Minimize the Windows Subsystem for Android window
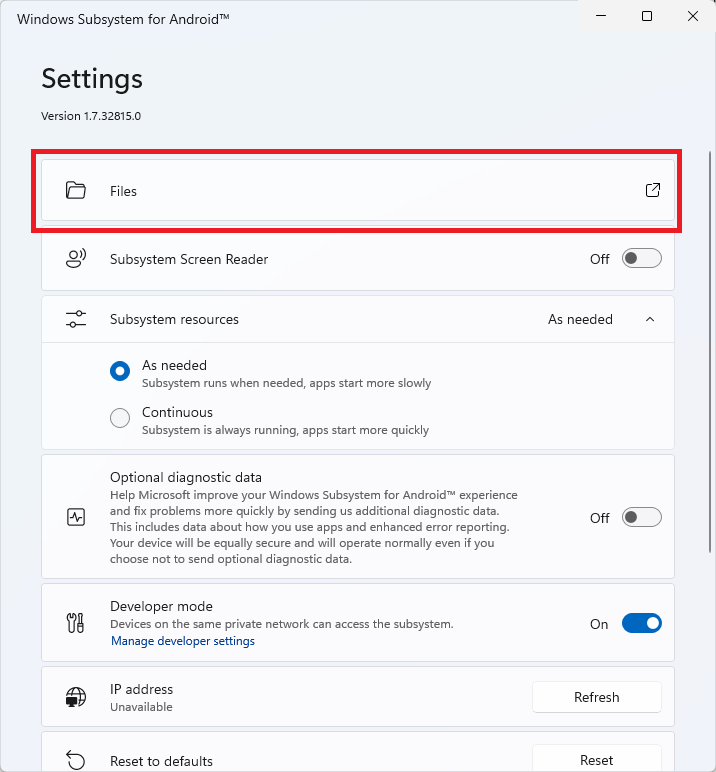This screenshot has height=772, width=716. 601,16
